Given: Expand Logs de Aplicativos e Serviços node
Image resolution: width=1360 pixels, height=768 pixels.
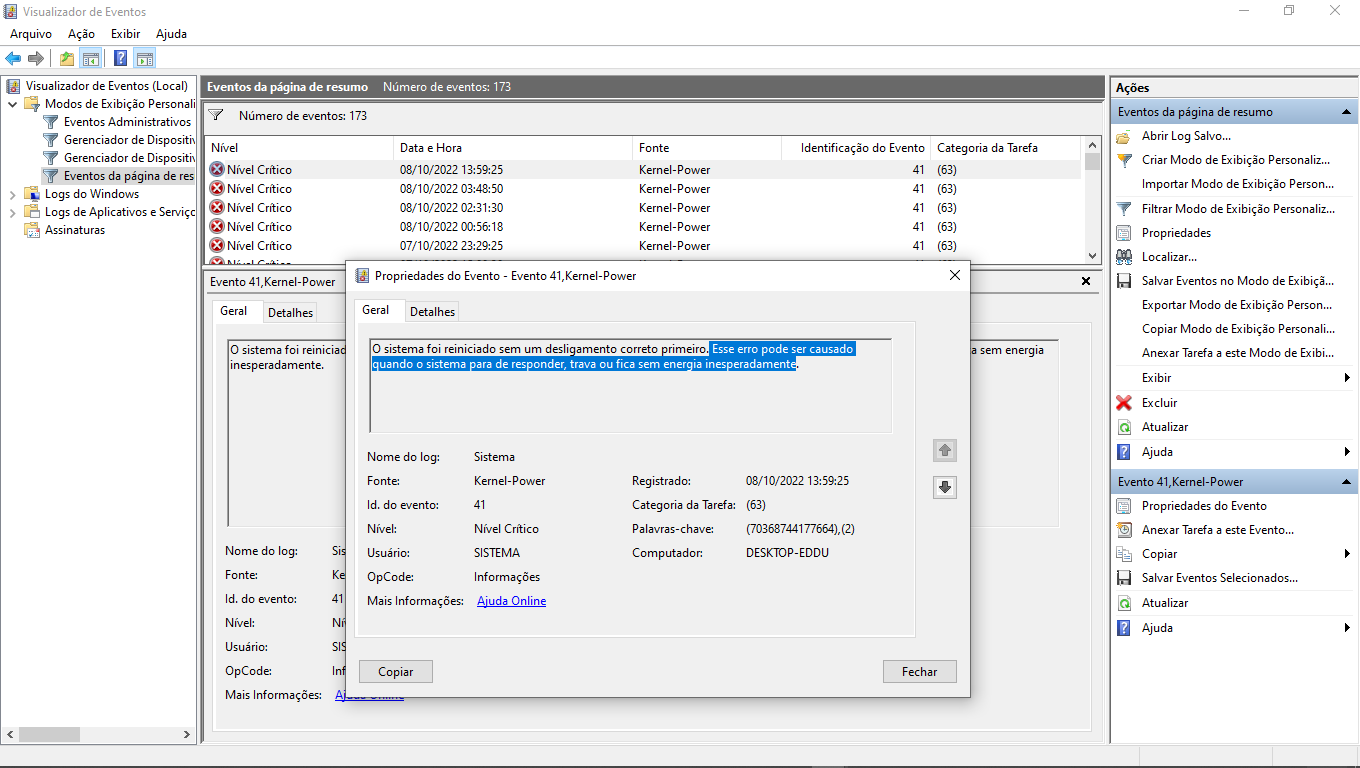Looking at the screenshot, I should coord(12,212).
